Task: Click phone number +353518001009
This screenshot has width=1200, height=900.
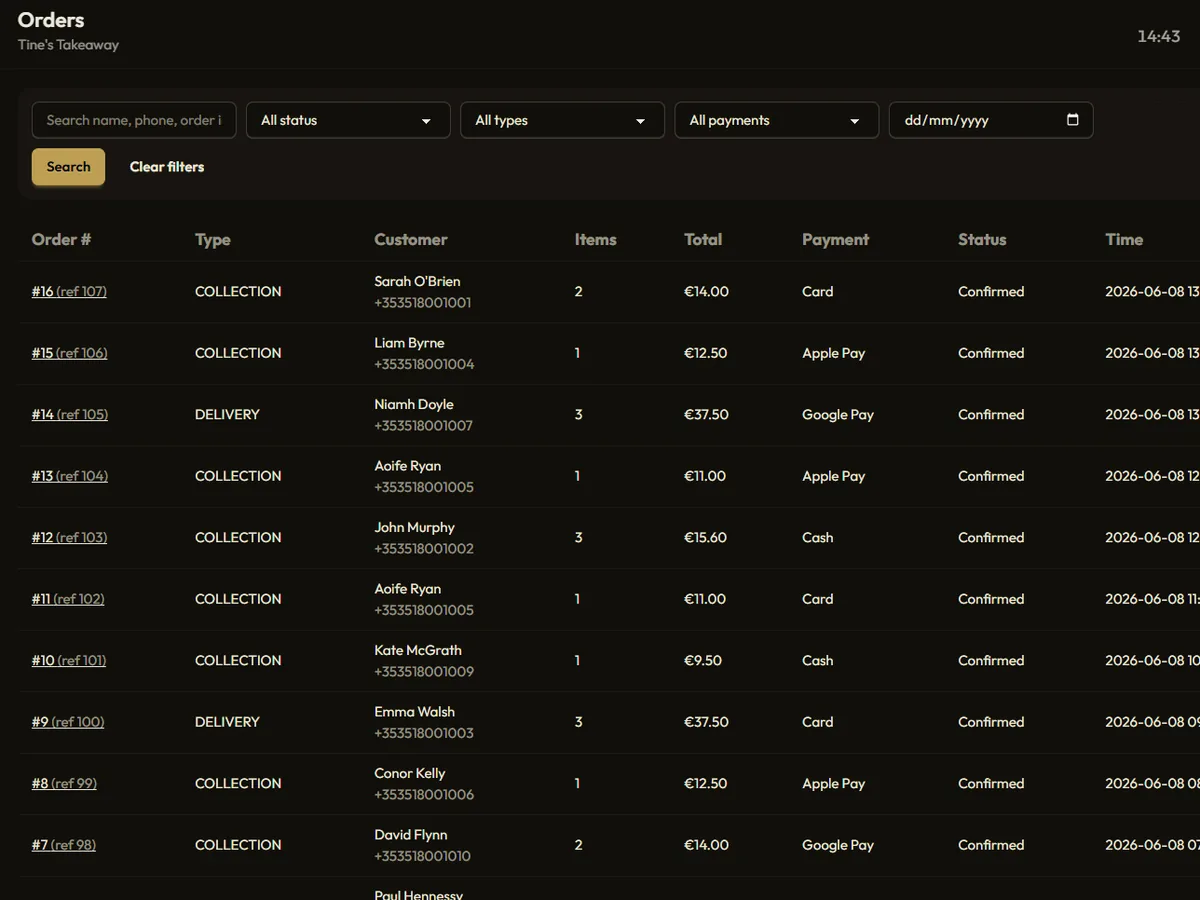Action: pyautogui.click(x=424, y=672)
